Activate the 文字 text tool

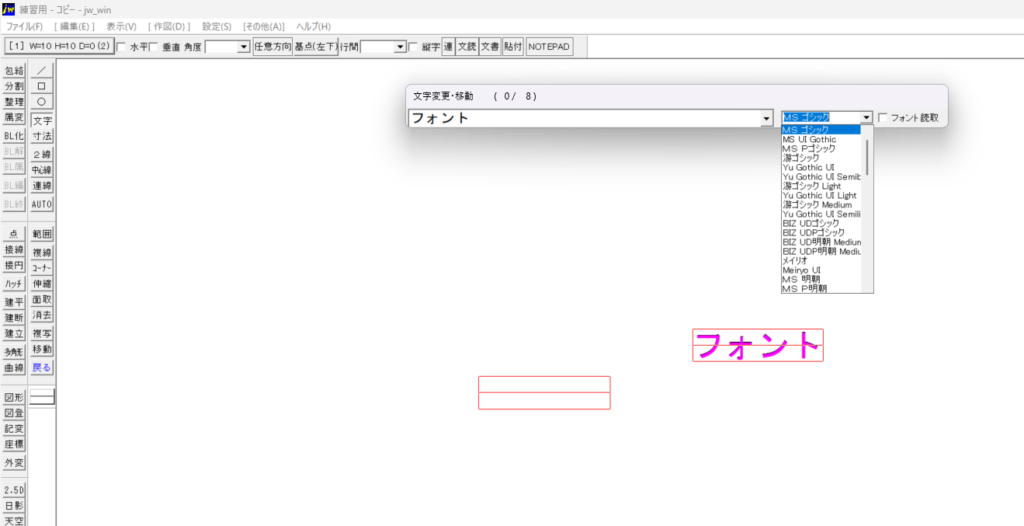pos(41,120)
